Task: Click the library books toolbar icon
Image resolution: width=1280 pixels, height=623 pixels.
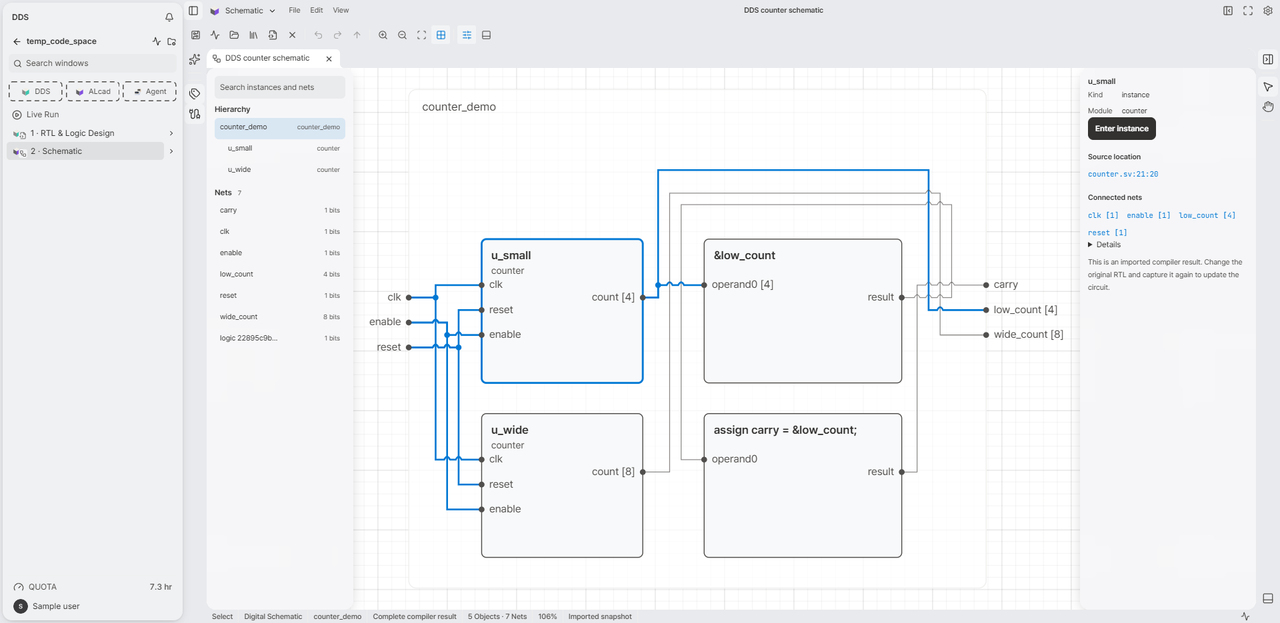Action: (x=253, y=35)
